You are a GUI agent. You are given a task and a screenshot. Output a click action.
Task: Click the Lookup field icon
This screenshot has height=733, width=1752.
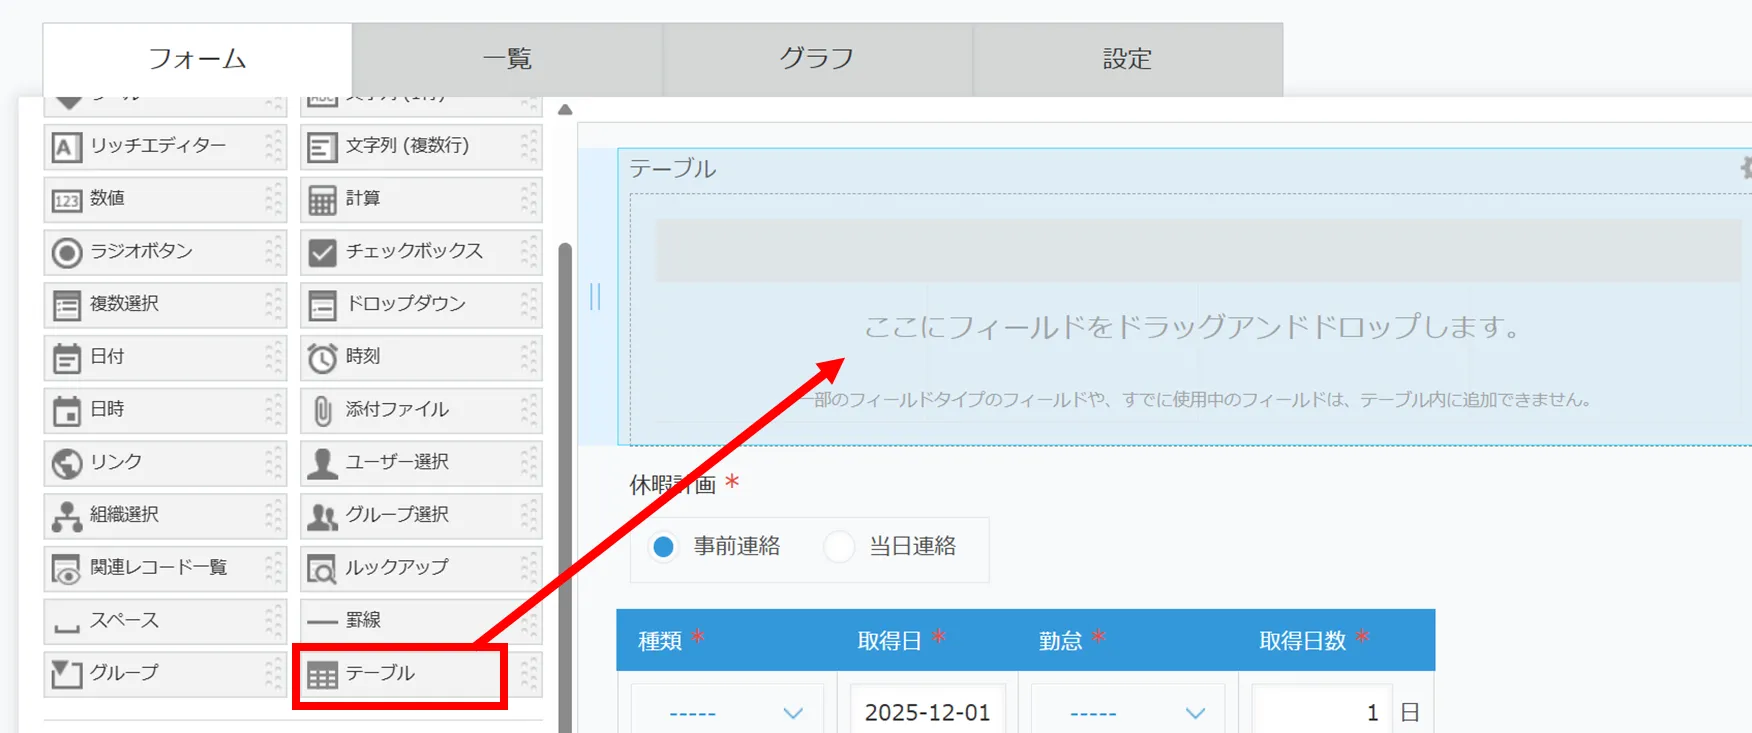(322, 569)
